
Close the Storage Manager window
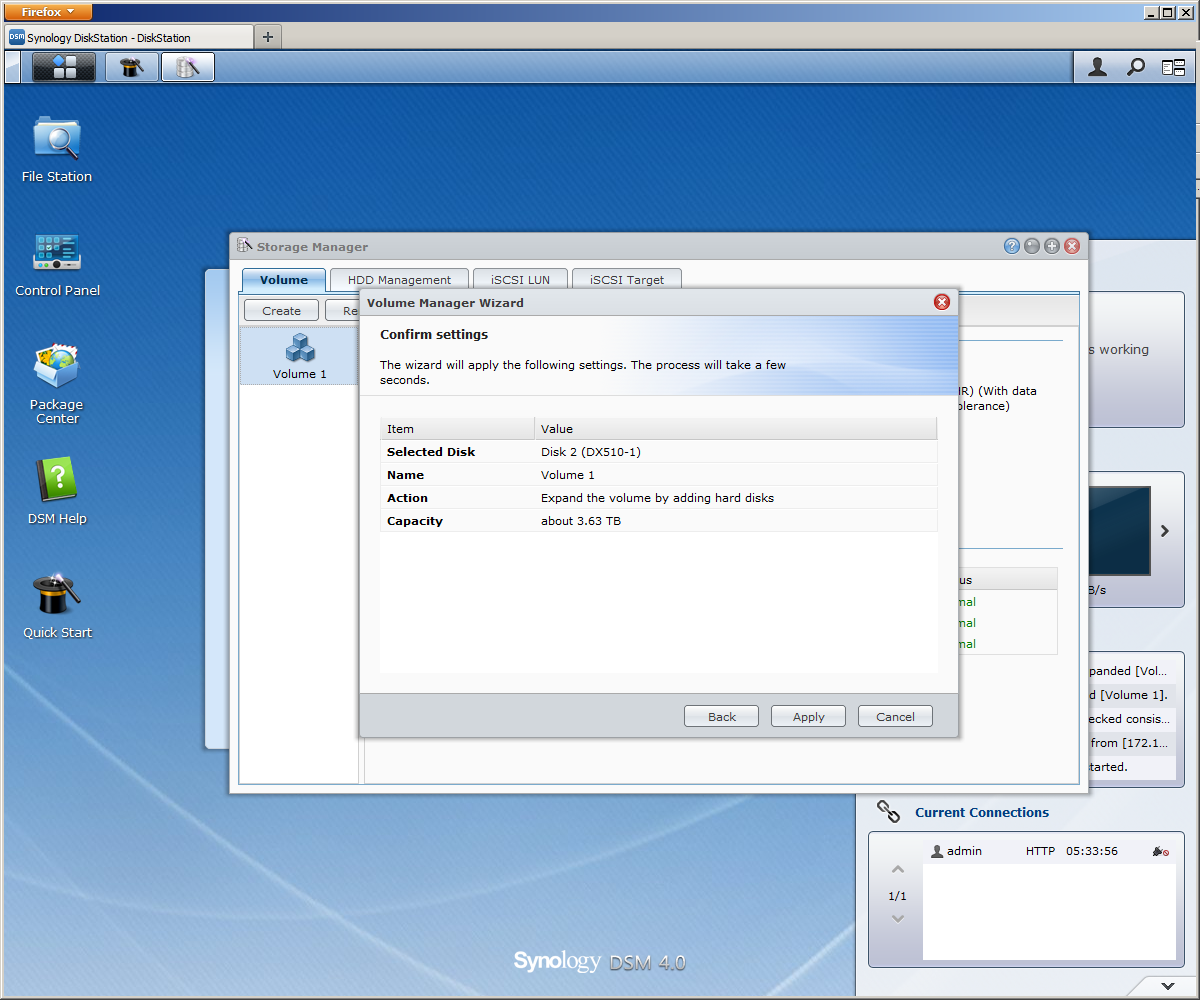pyautogui.click(x=1072, y=246)
